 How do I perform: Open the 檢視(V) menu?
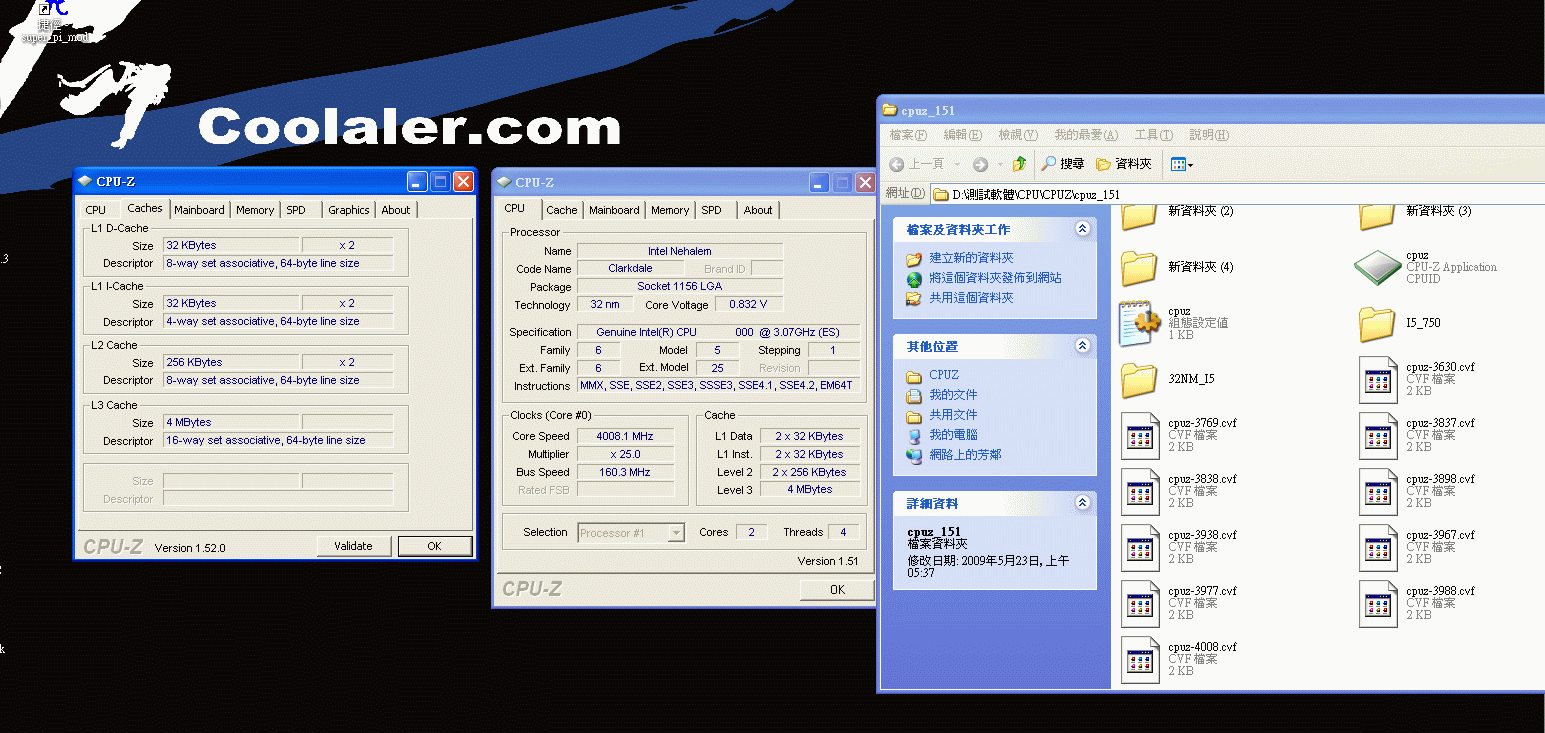click(x=1018, y=135)
